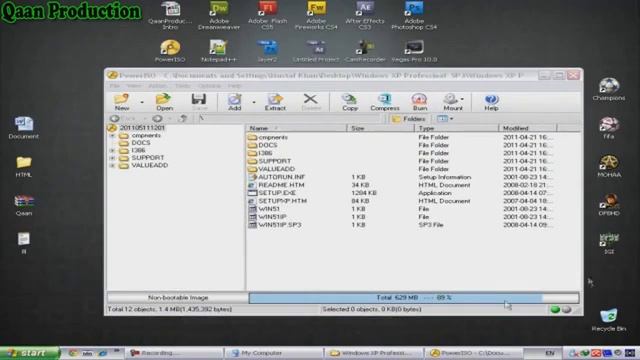This screenshot has width=640, height=360.
Task: Sort by the Modified column header
Action: (527, 128)
